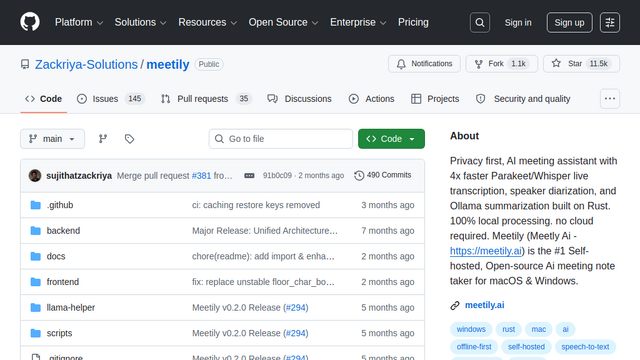
Task: Open commit hash 91b0c09
Action: tap(277, 176)
